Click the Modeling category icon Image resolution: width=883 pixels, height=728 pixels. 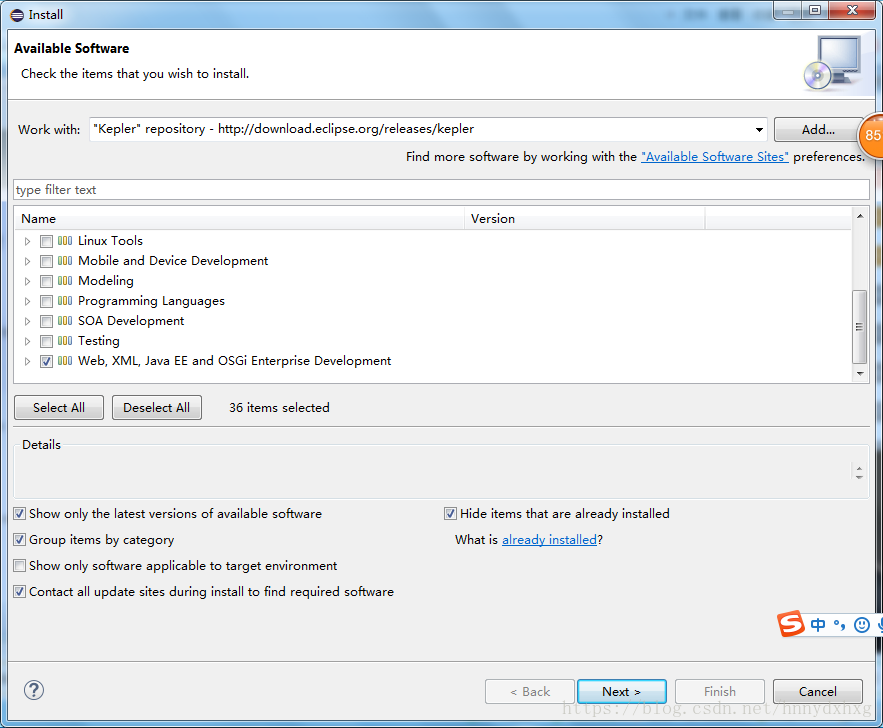click(65, 281)
